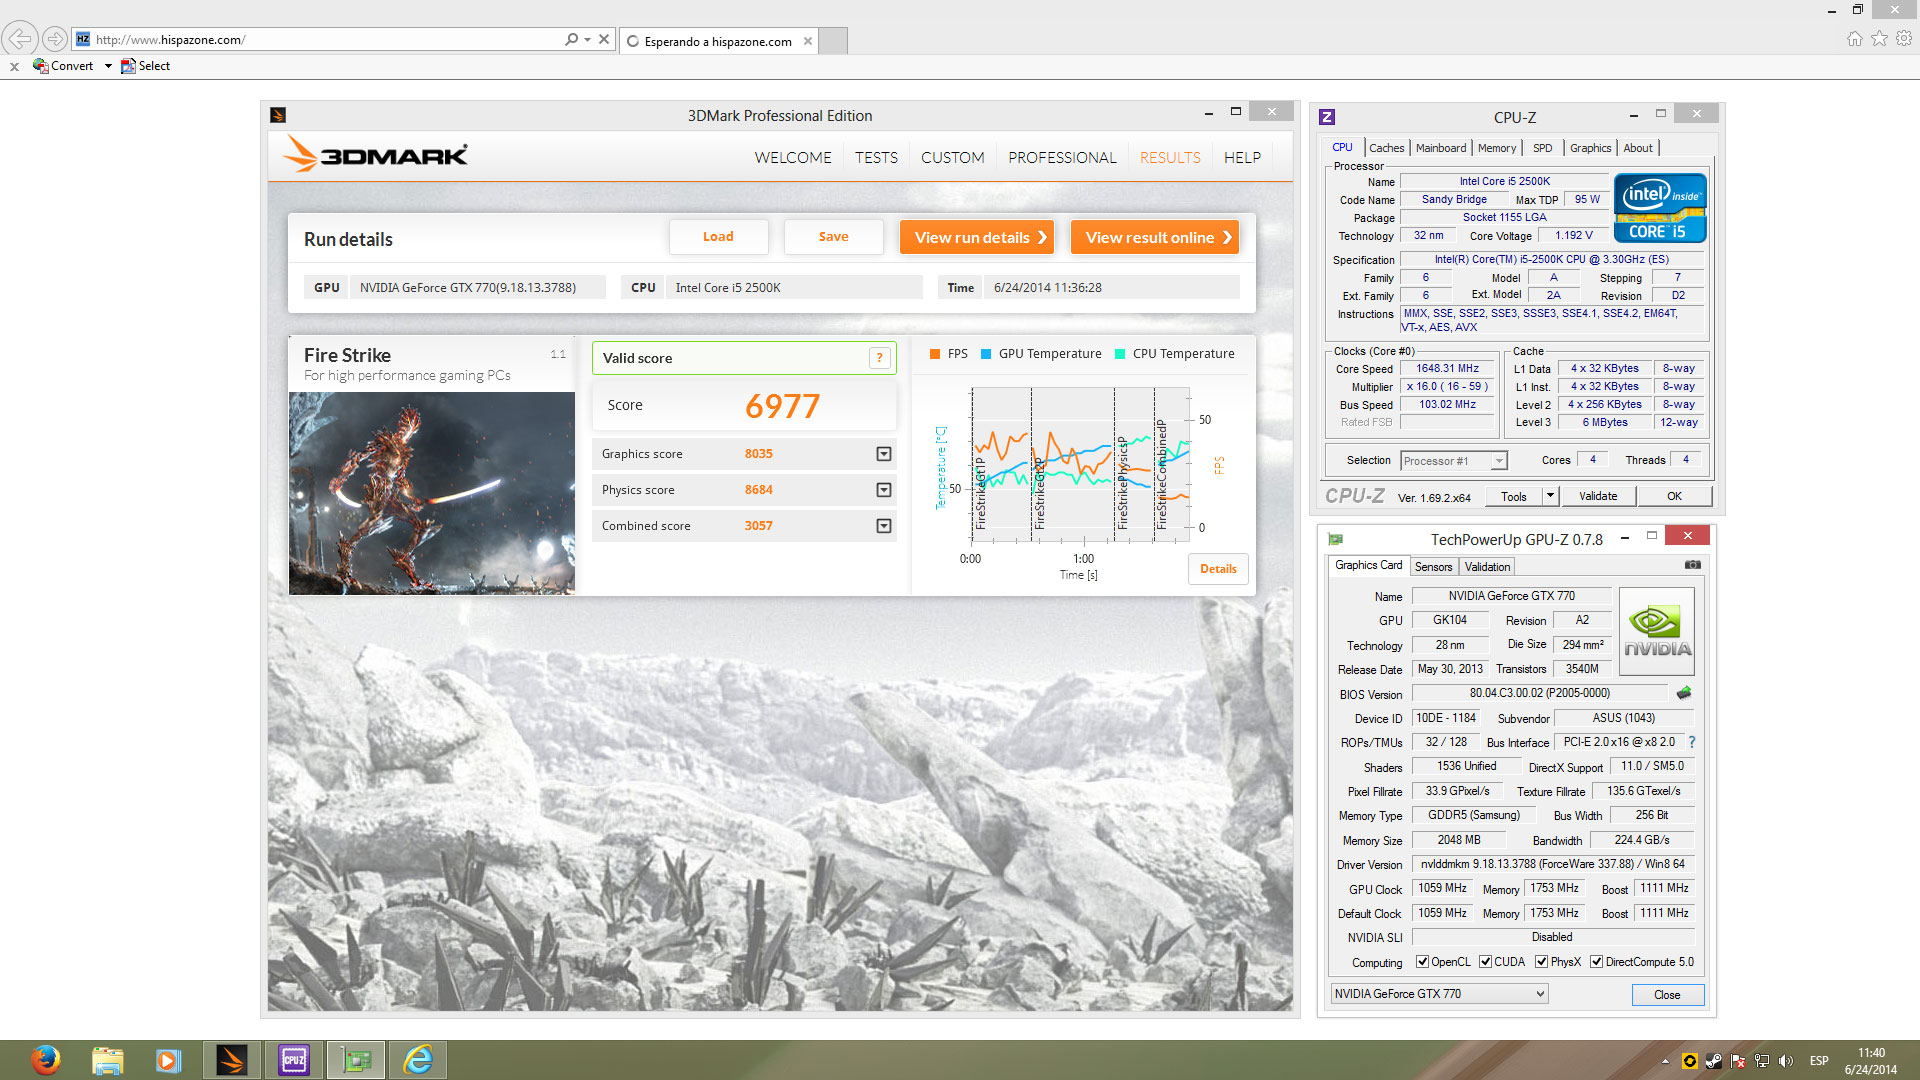Open the browser home icon
The width and height of the screenshot is (1920, 1080).
click(x=1855, y=38)
